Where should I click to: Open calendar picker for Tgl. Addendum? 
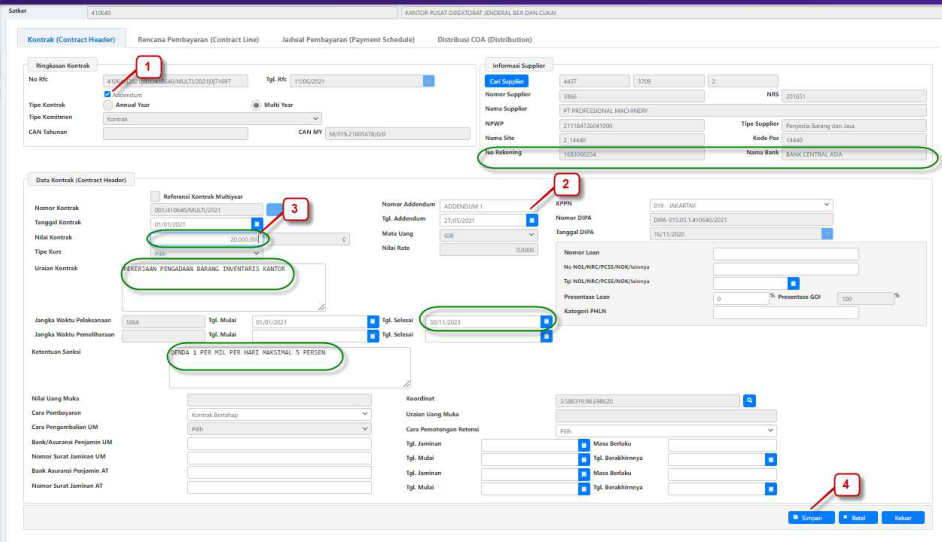click(x=532, y=219)
